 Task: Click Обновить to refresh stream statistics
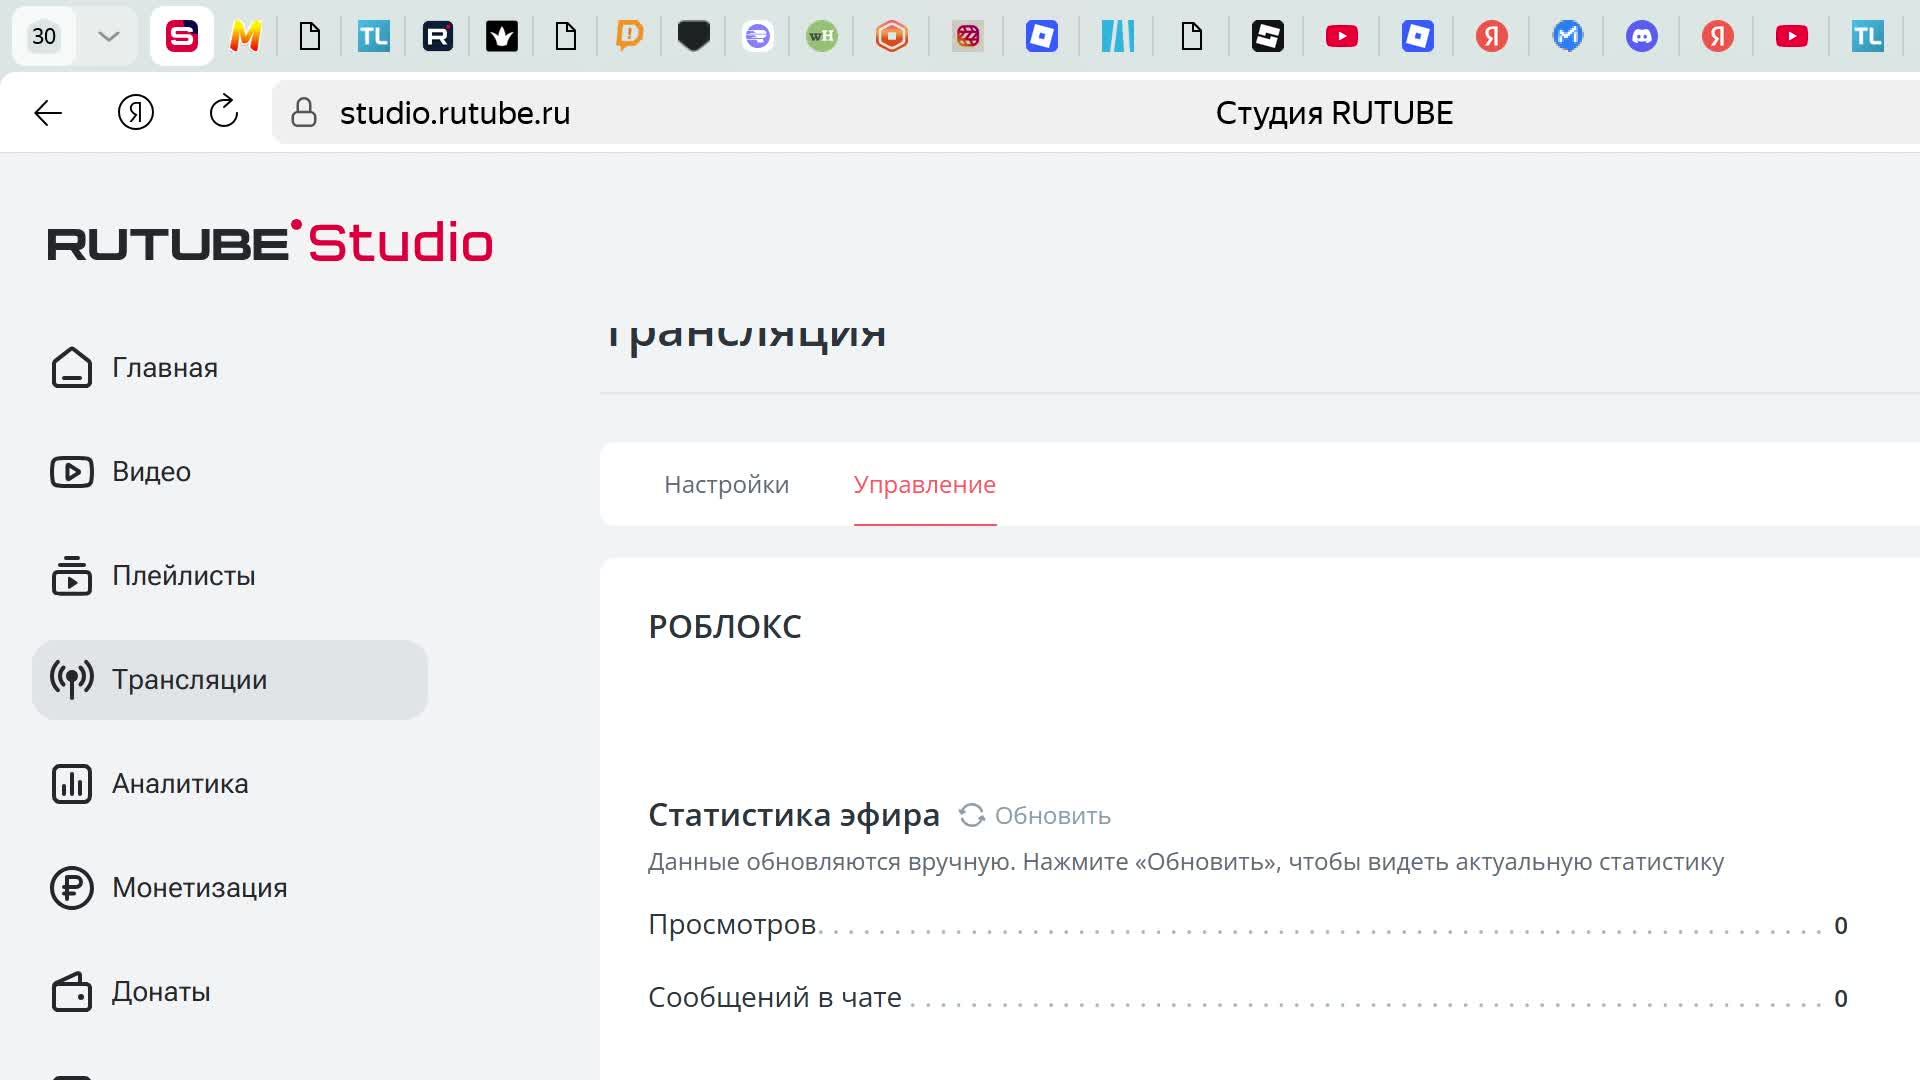pyautogui.click(x=1036, y=815)
